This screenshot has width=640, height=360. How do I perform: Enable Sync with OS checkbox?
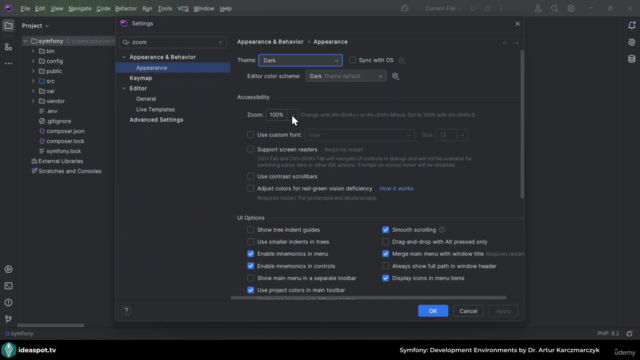tap(352, 60)
